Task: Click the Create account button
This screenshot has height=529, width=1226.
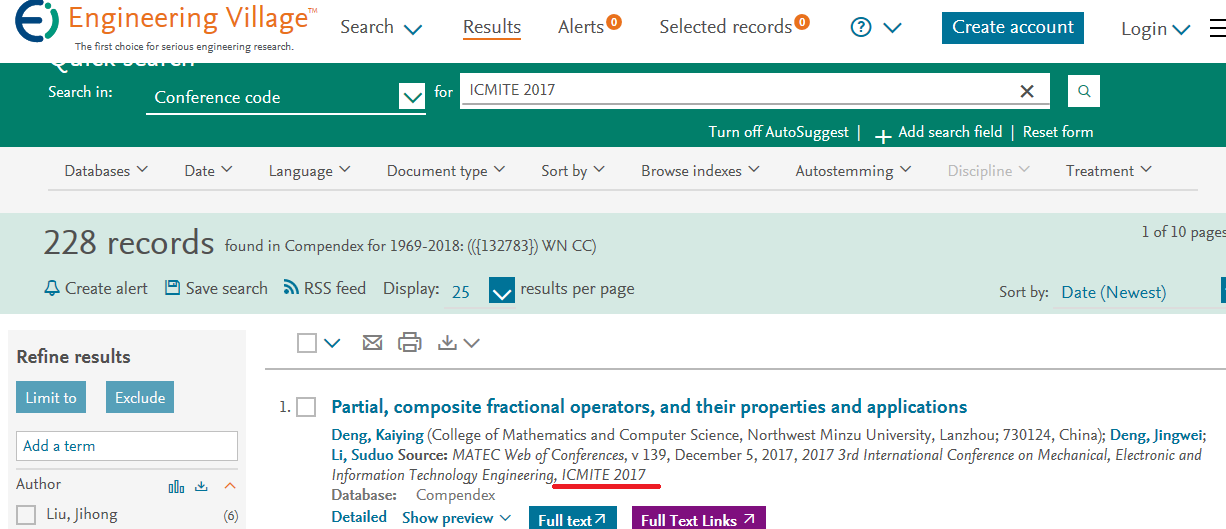Action: pyautogui.click(x=1013, y=27)
